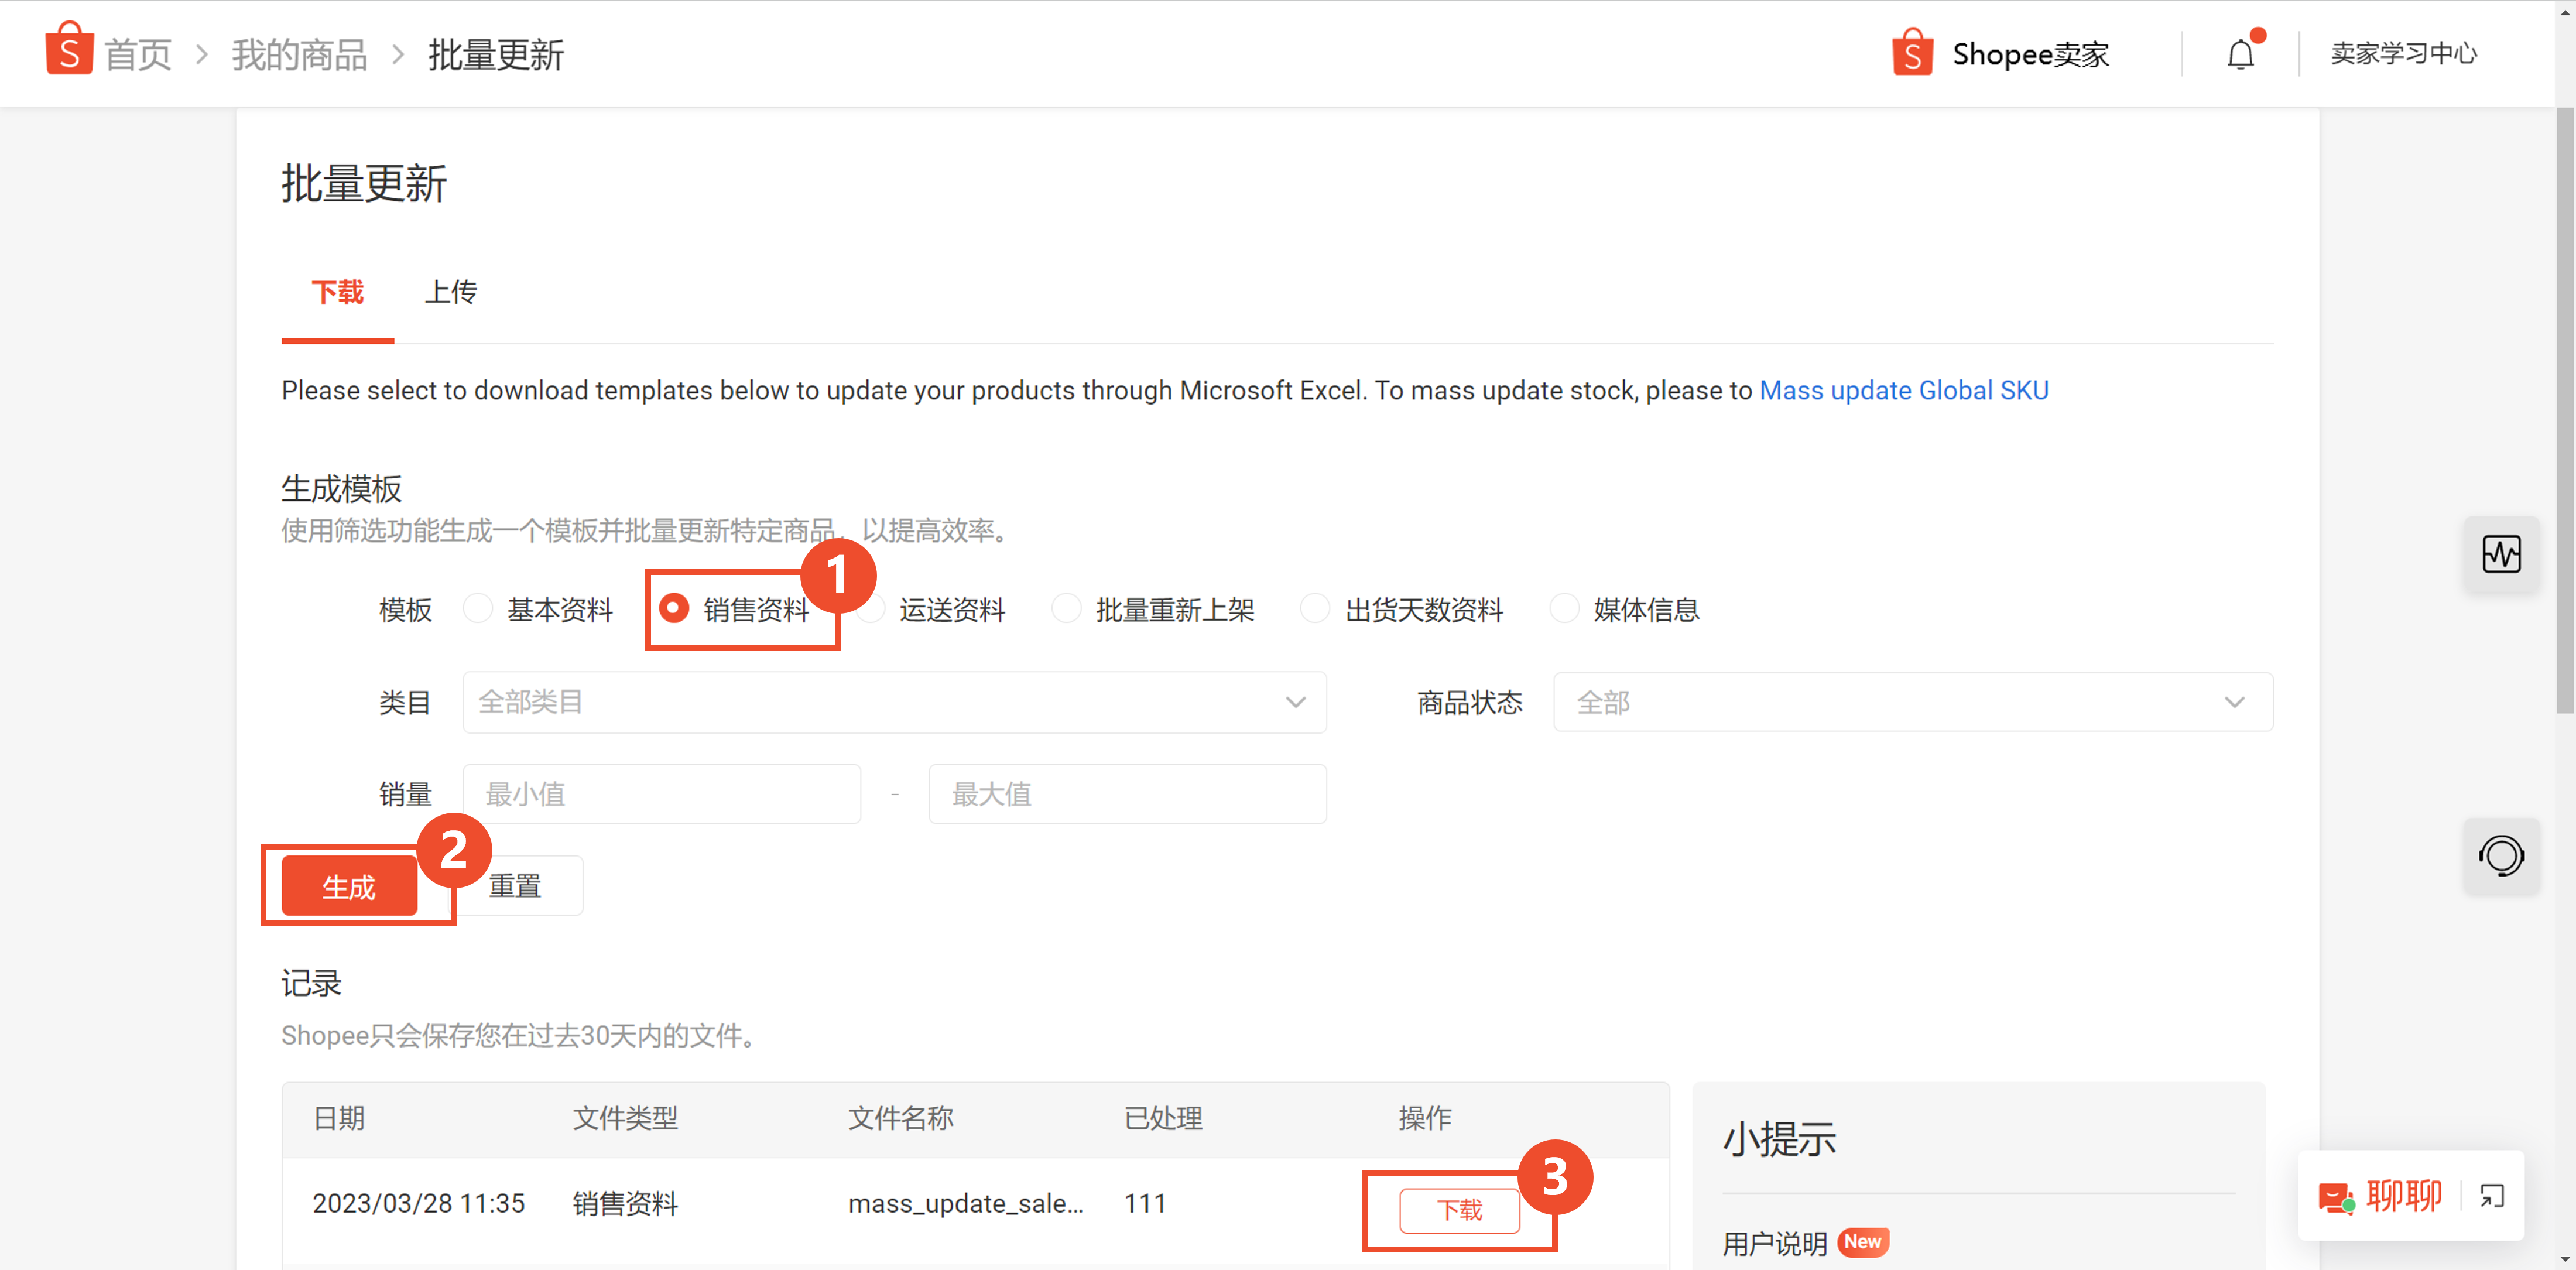Screen dimensions: 2576x1270
Task: Select the 运送资料 template radio
Action: [872, 608]
